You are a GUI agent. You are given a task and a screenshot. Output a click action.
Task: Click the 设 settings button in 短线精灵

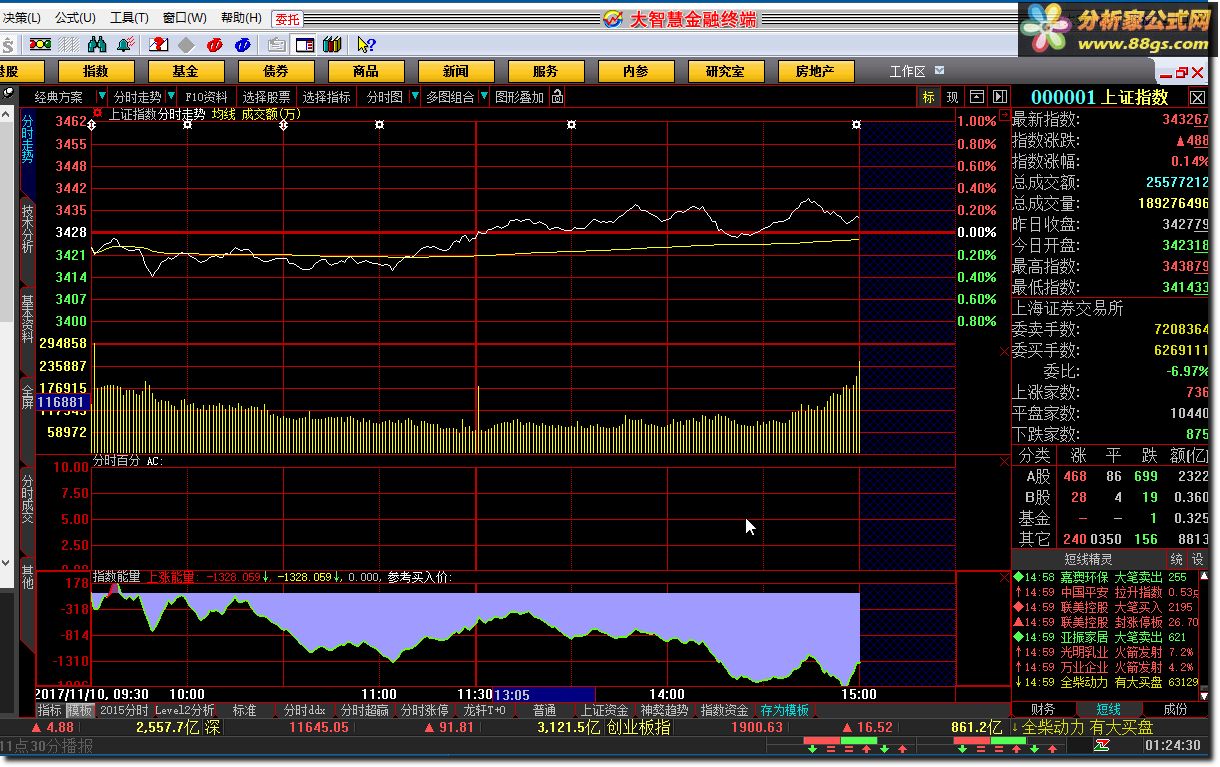click(x=1197, y=559)
